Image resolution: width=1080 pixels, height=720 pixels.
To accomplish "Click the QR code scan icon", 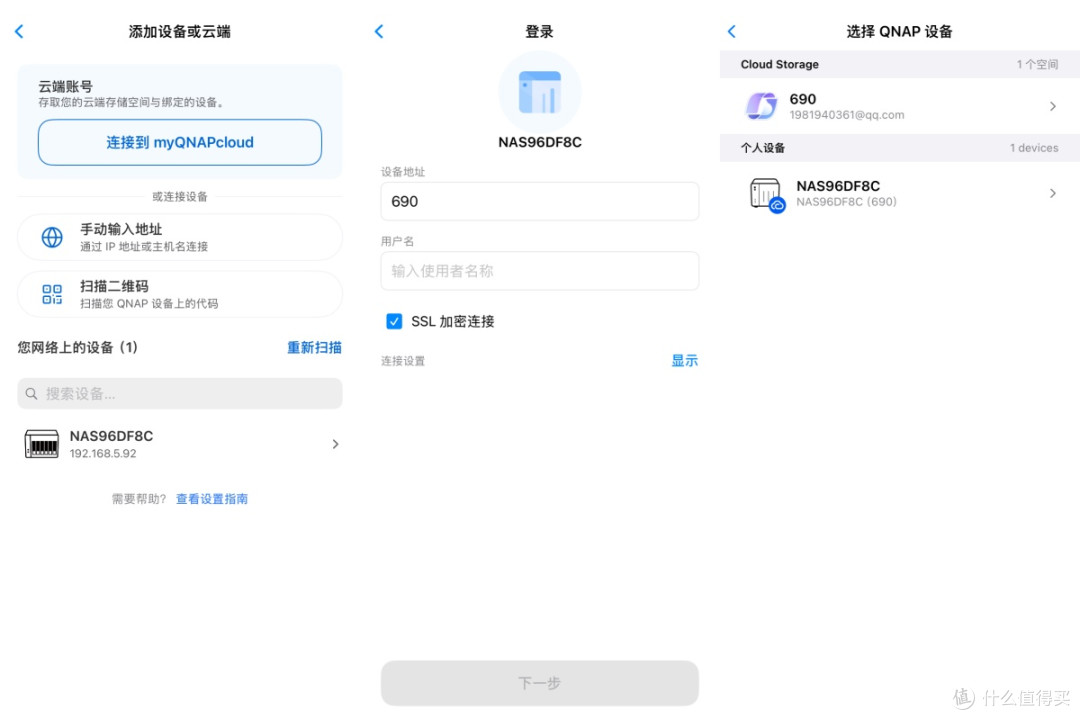I will (52, 294).
